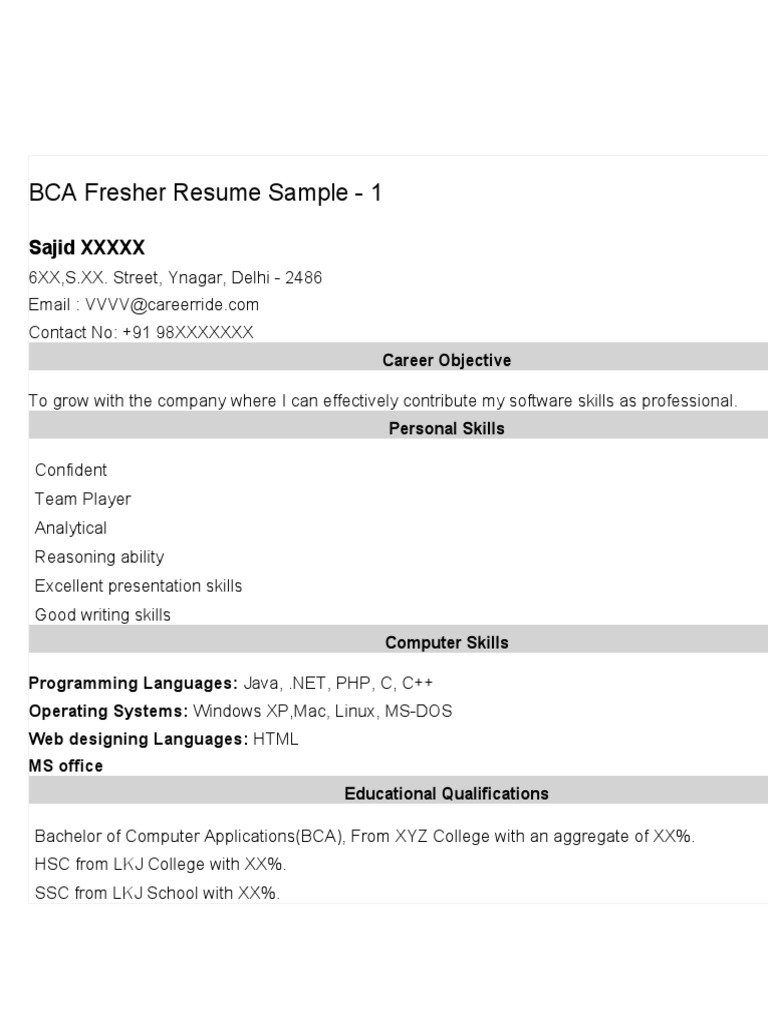Image resolution: width=768 pixels, height=1024 pixels.
Task: Click the 'Operating Systems:' label
Action: [108, 712]
